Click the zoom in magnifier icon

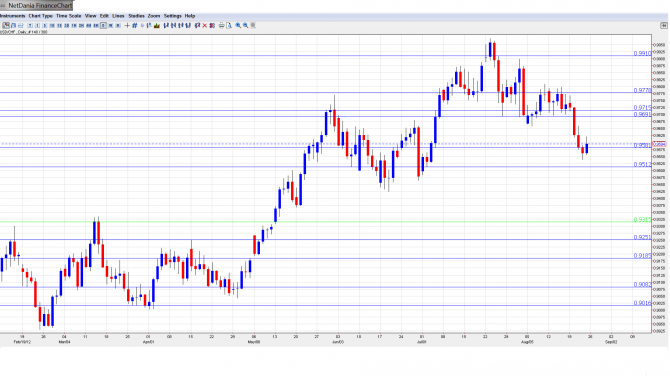coord(238,26)
